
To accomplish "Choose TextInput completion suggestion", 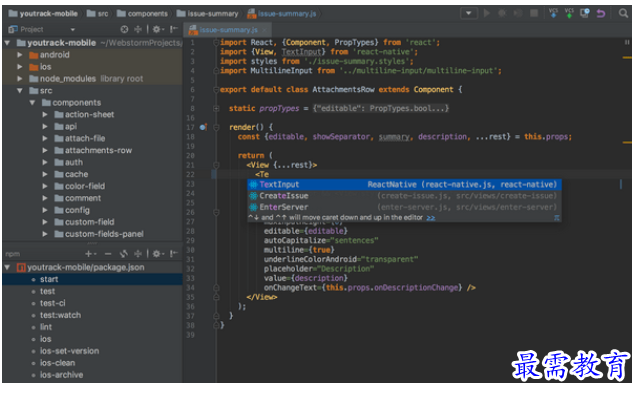I will pyautogui.click(x=404, y=185).
